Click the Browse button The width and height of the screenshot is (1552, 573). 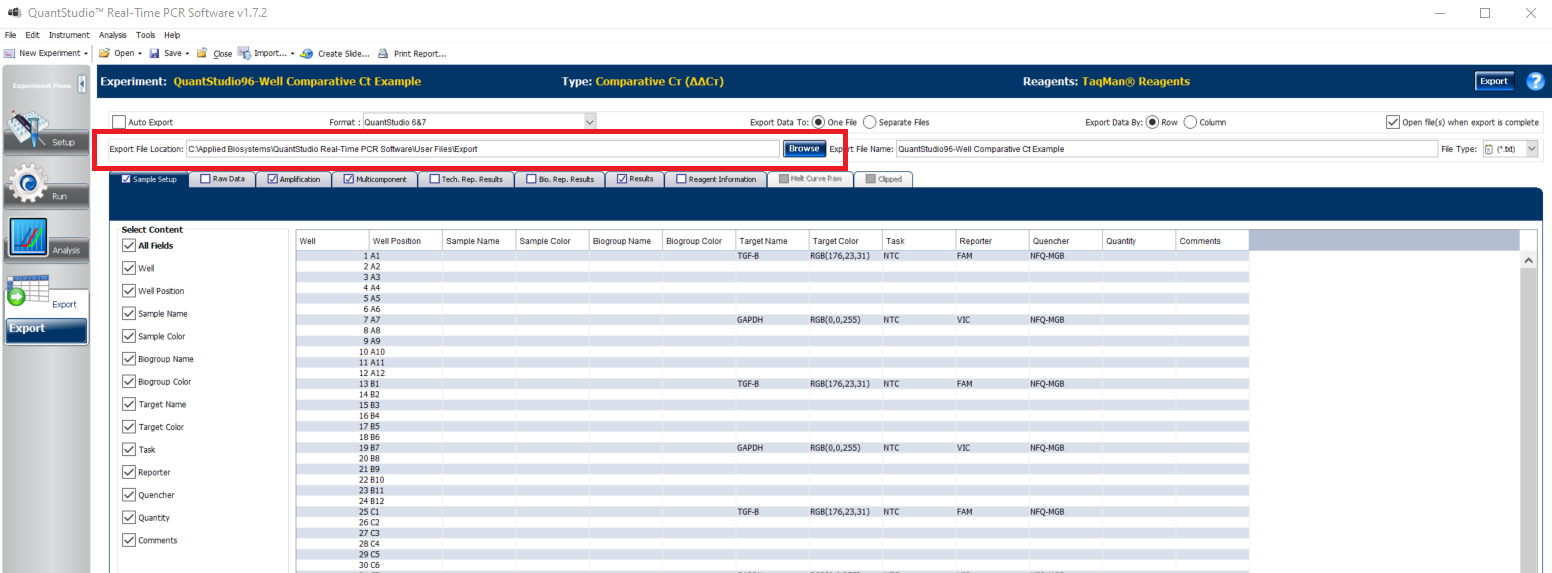(804, 149)
